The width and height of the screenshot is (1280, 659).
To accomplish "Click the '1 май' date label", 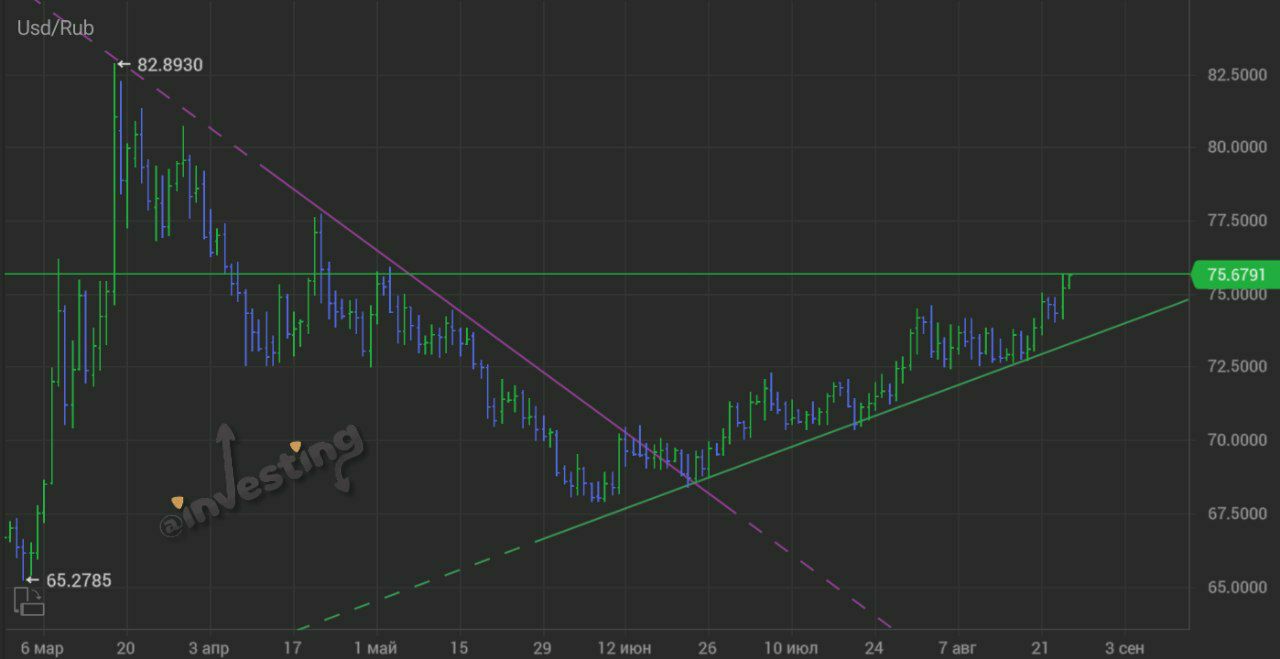I will click(375, 648).
